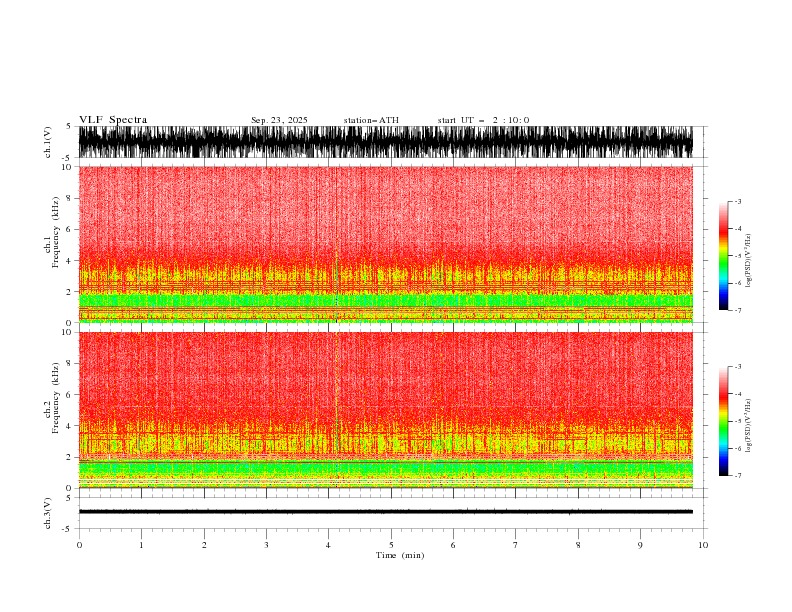792x612 pixels.
Task: Click the ch.1 'Frequency (kHz)' axis label
Action: point(55,232)
